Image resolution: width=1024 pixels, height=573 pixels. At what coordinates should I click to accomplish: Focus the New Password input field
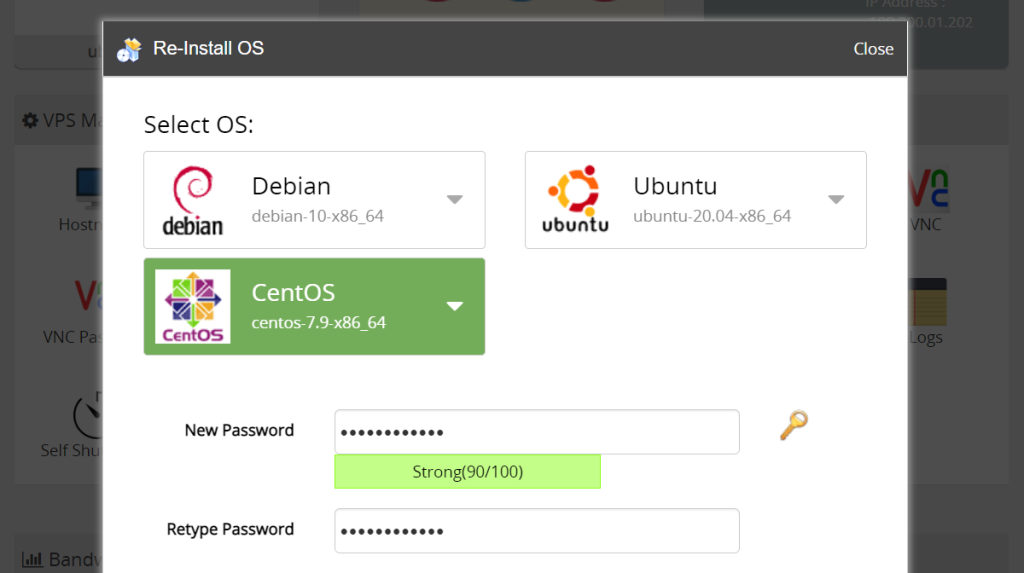pos(537,432)
